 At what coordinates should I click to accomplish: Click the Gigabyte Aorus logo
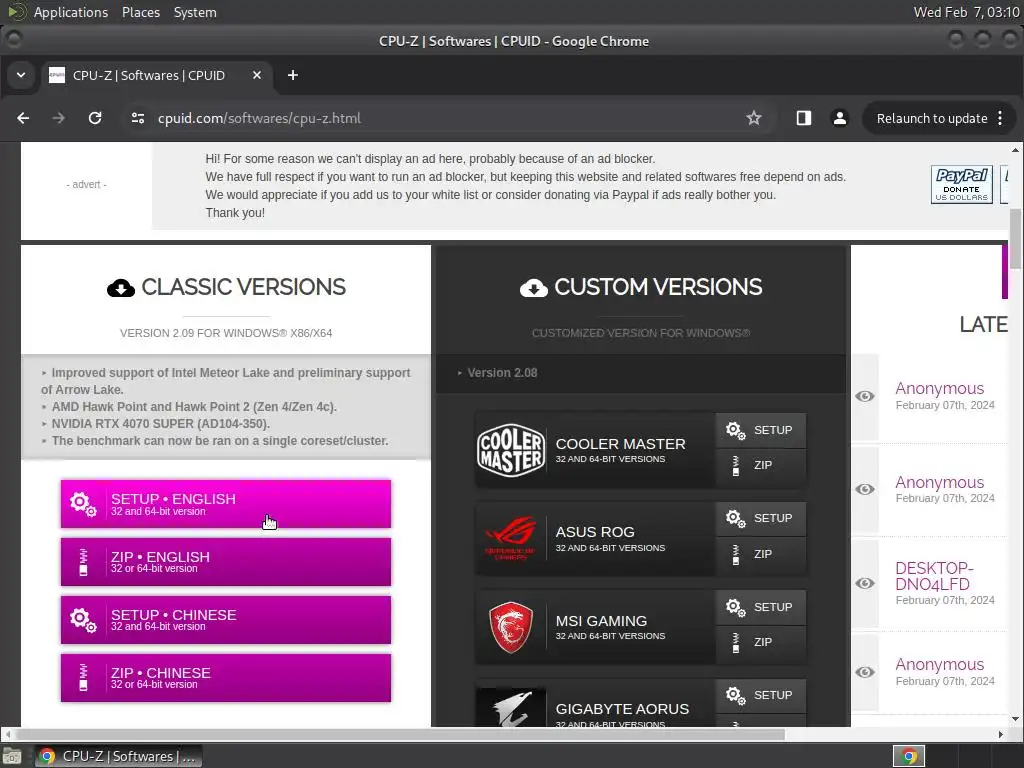click(x=511, y=708)
